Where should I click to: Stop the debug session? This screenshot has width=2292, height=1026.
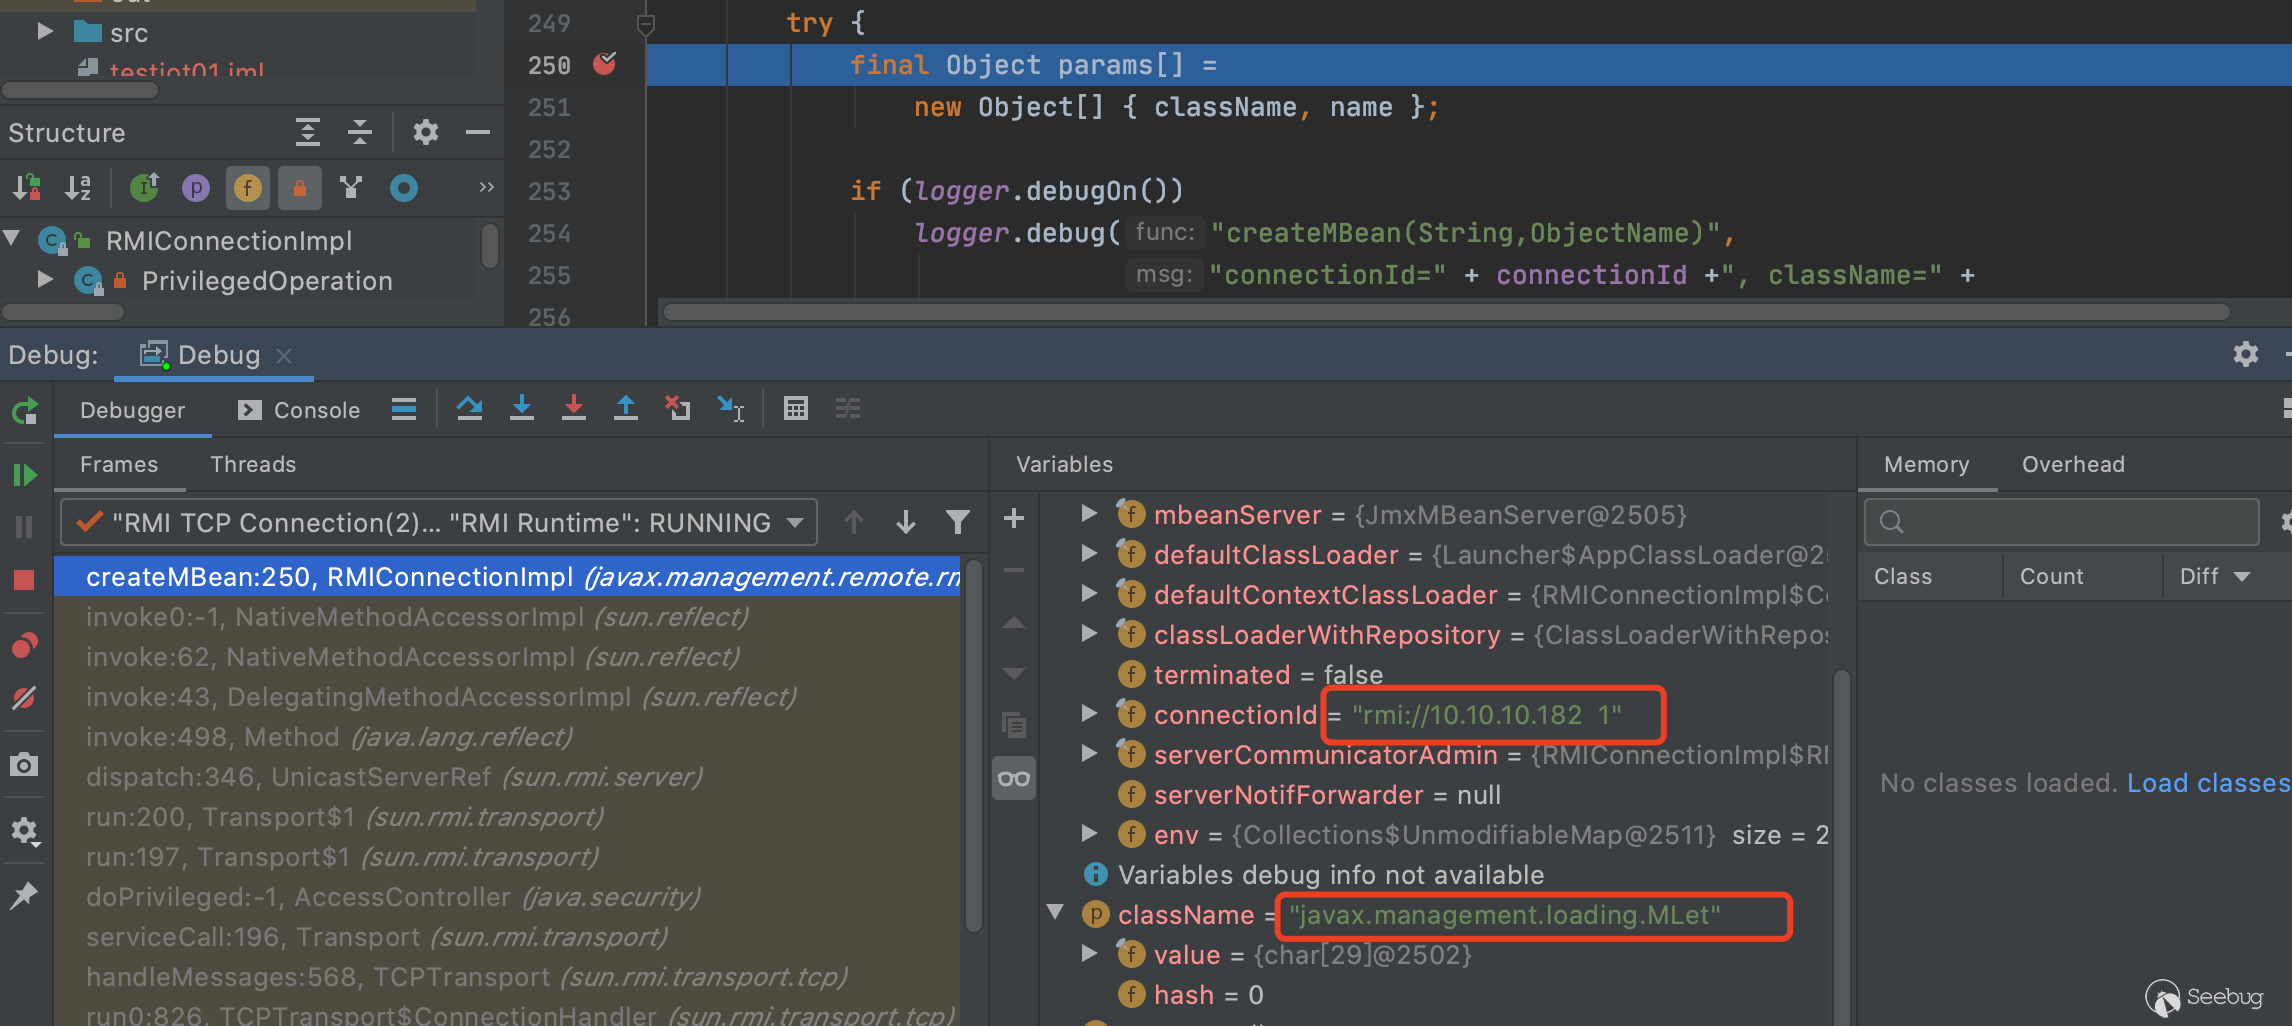(x=24, y=580)
